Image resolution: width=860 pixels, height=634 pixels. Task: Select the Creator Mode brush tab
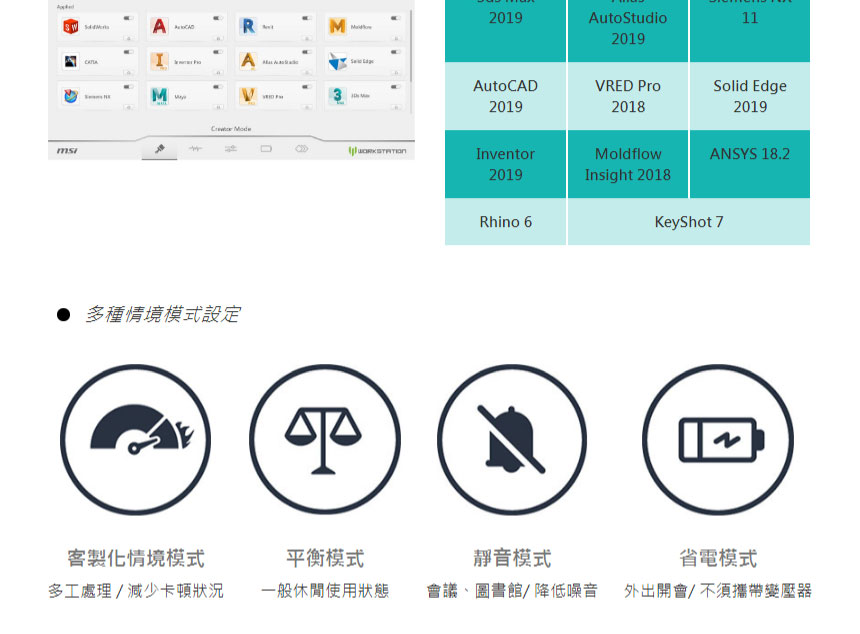point(160,149)
